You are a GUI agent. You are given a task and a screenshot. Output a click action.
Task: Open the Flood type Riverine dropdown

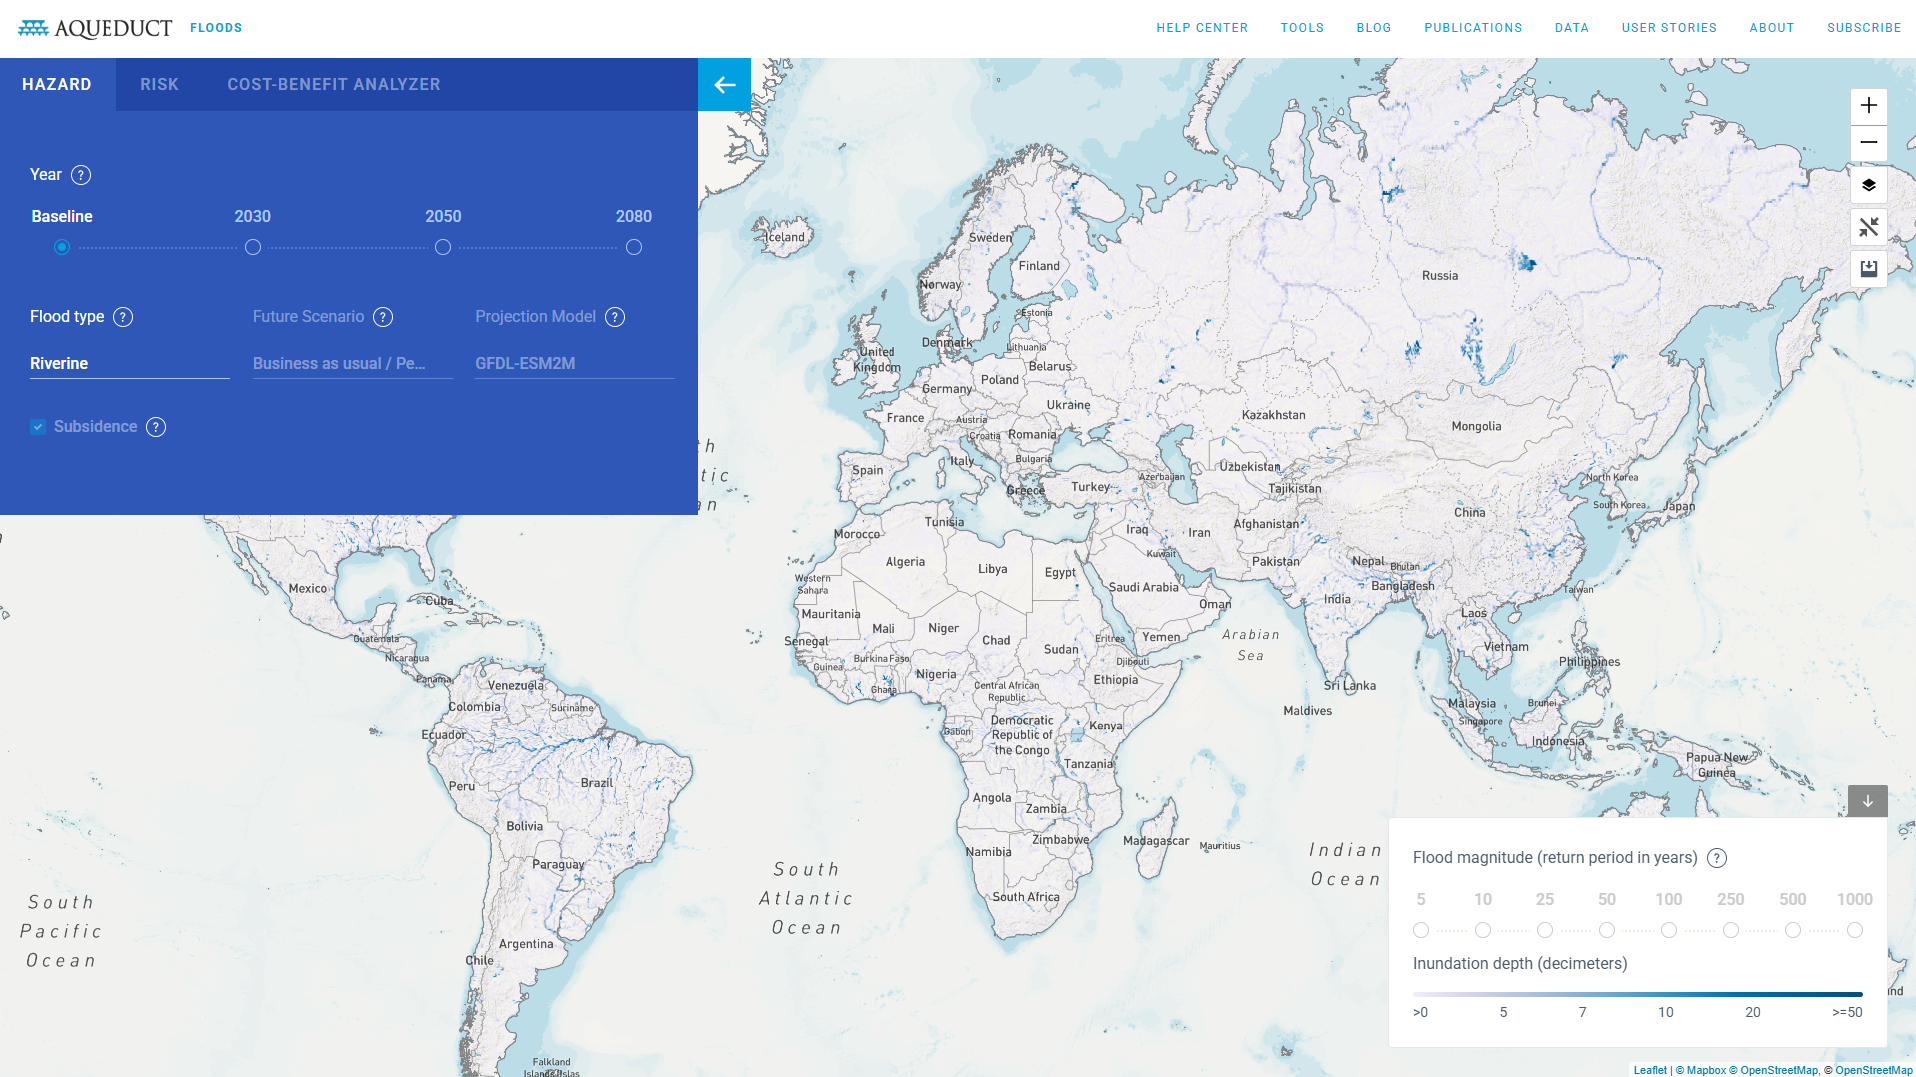click(129, 364)
